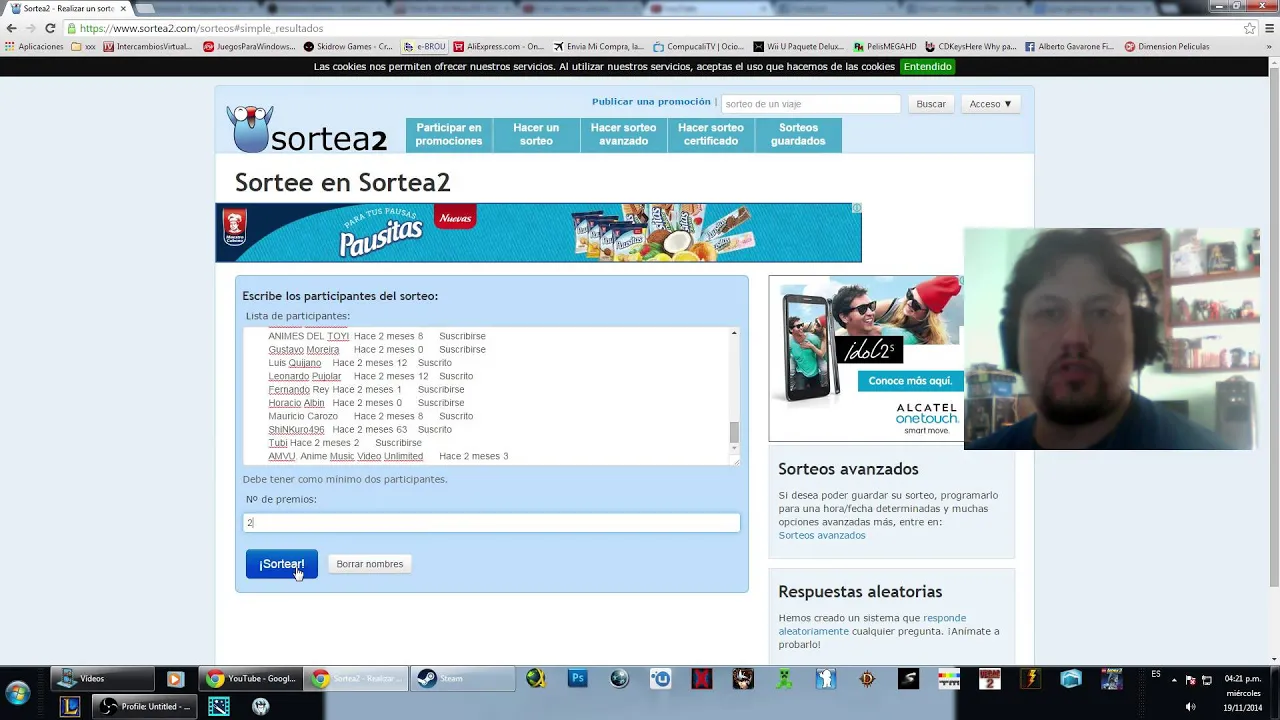Click the Sortea2 logo
This screenshot has height=720, width=1280.
pos(307,129)
